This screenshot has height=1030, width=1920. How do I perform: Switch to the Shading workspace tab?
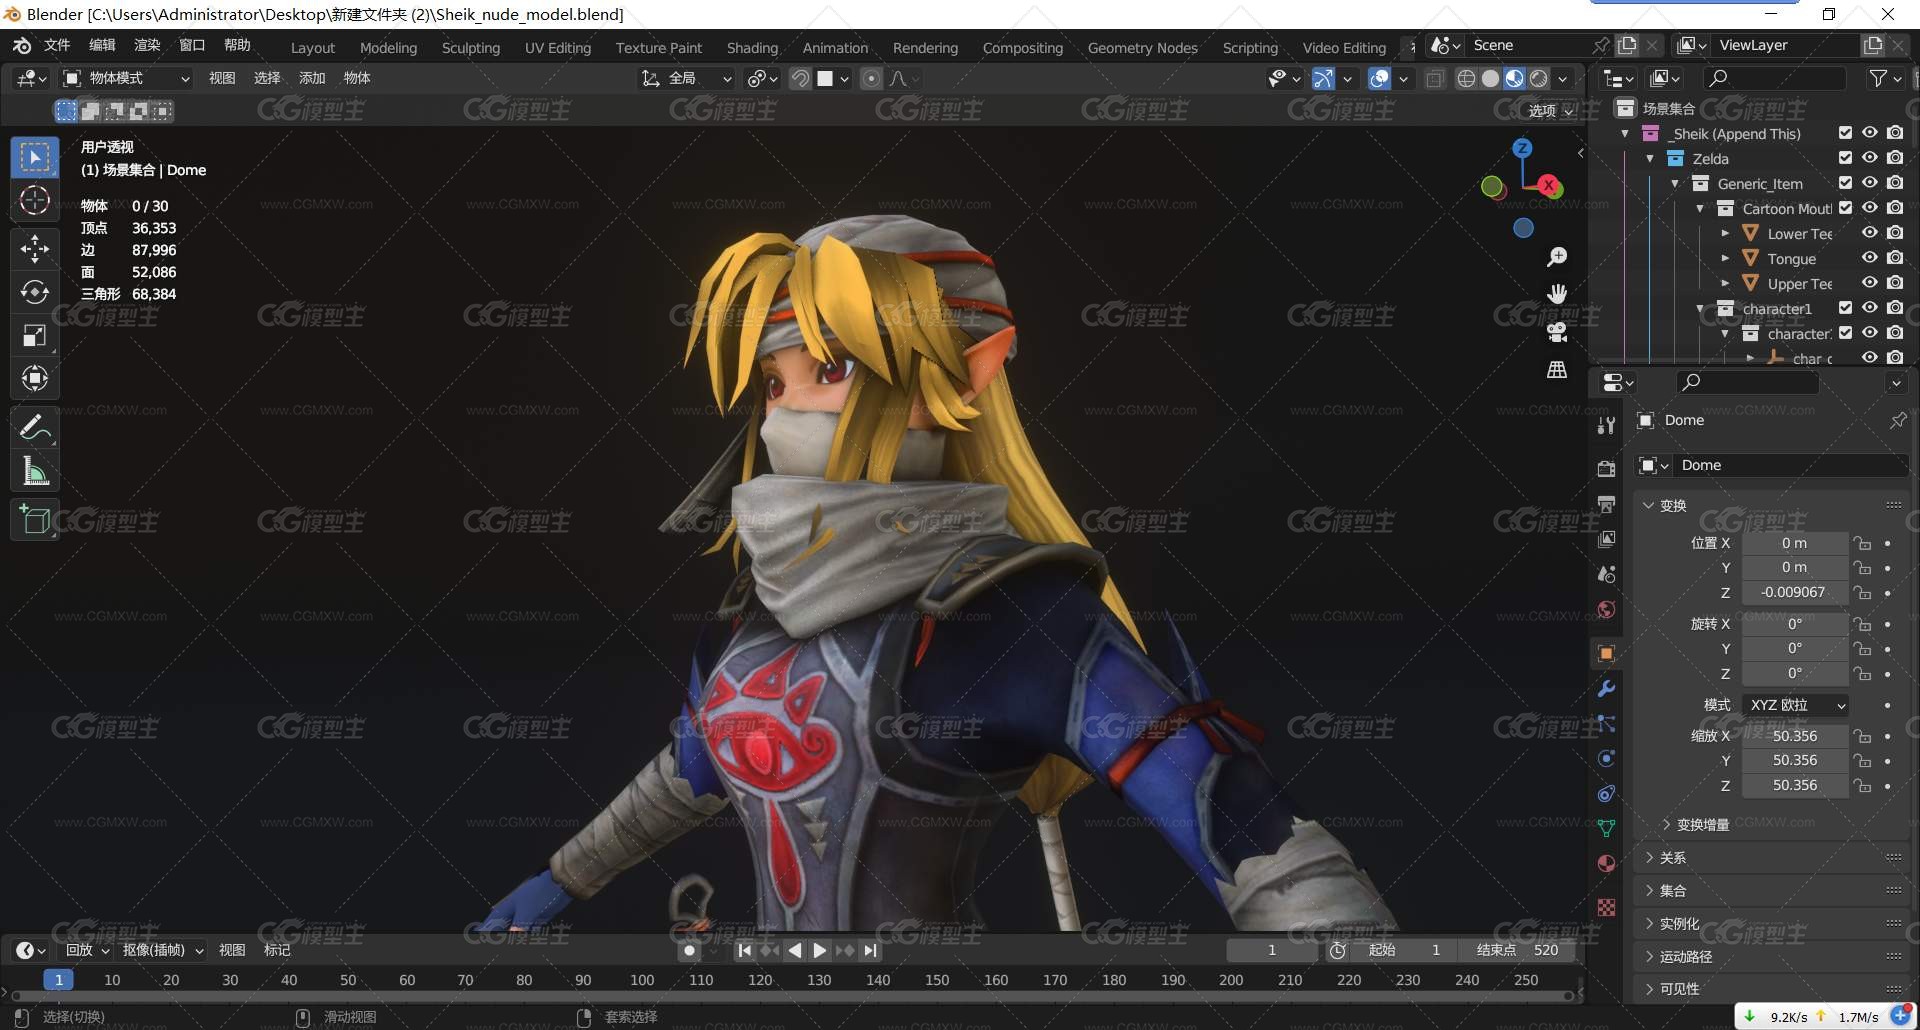click(x=752, y=48)
